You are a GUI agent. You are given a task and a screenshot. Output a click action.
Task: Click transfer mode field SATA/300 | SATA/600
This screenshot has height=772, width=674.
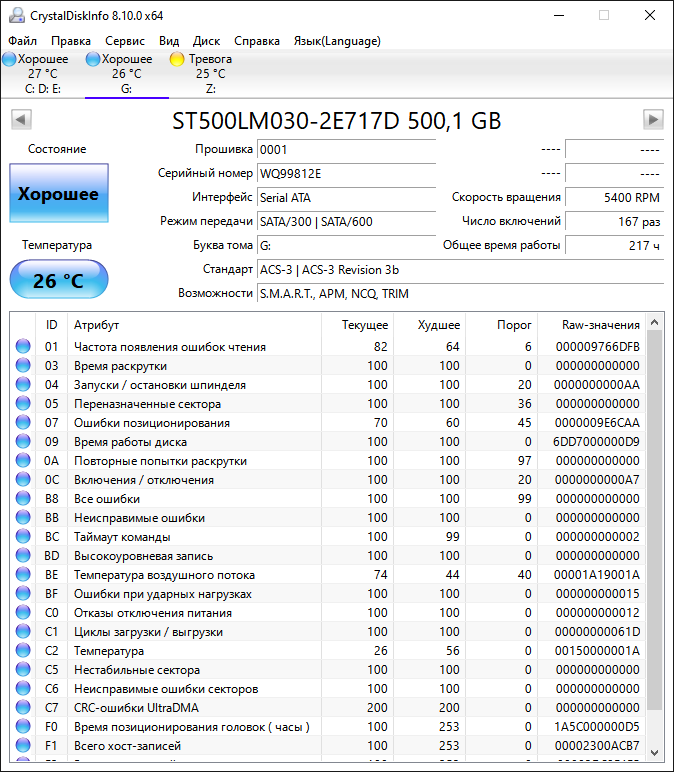point(347,222)
